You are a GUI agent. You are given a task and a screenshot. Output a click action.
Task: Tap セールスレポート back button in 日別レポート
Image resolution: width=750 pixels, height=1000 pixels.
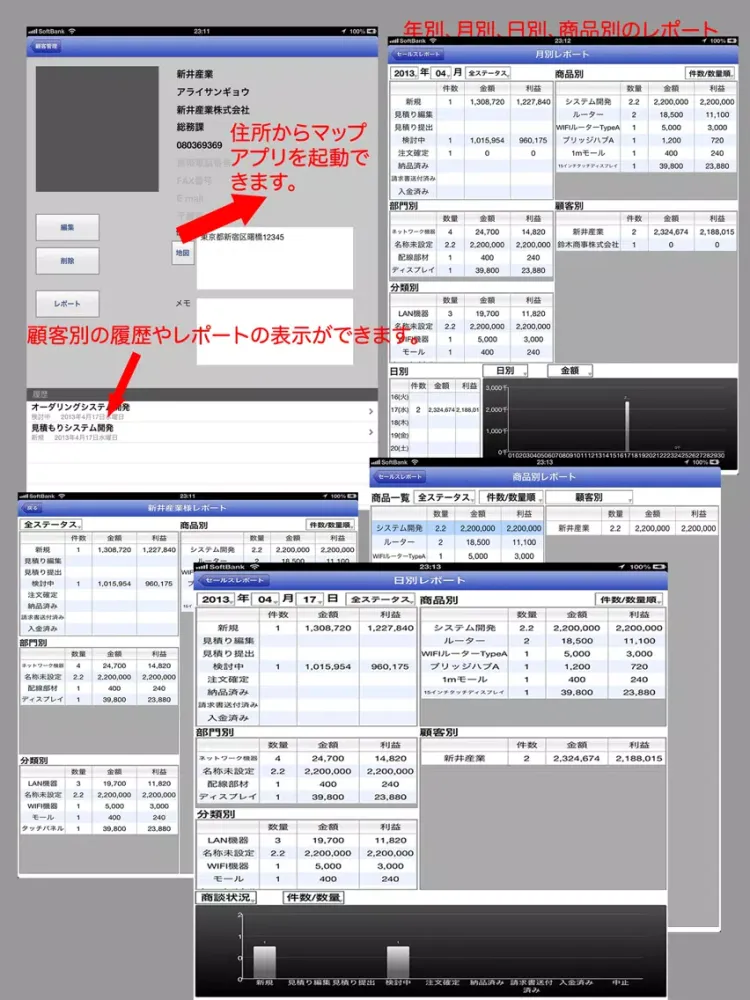point(233,580)
